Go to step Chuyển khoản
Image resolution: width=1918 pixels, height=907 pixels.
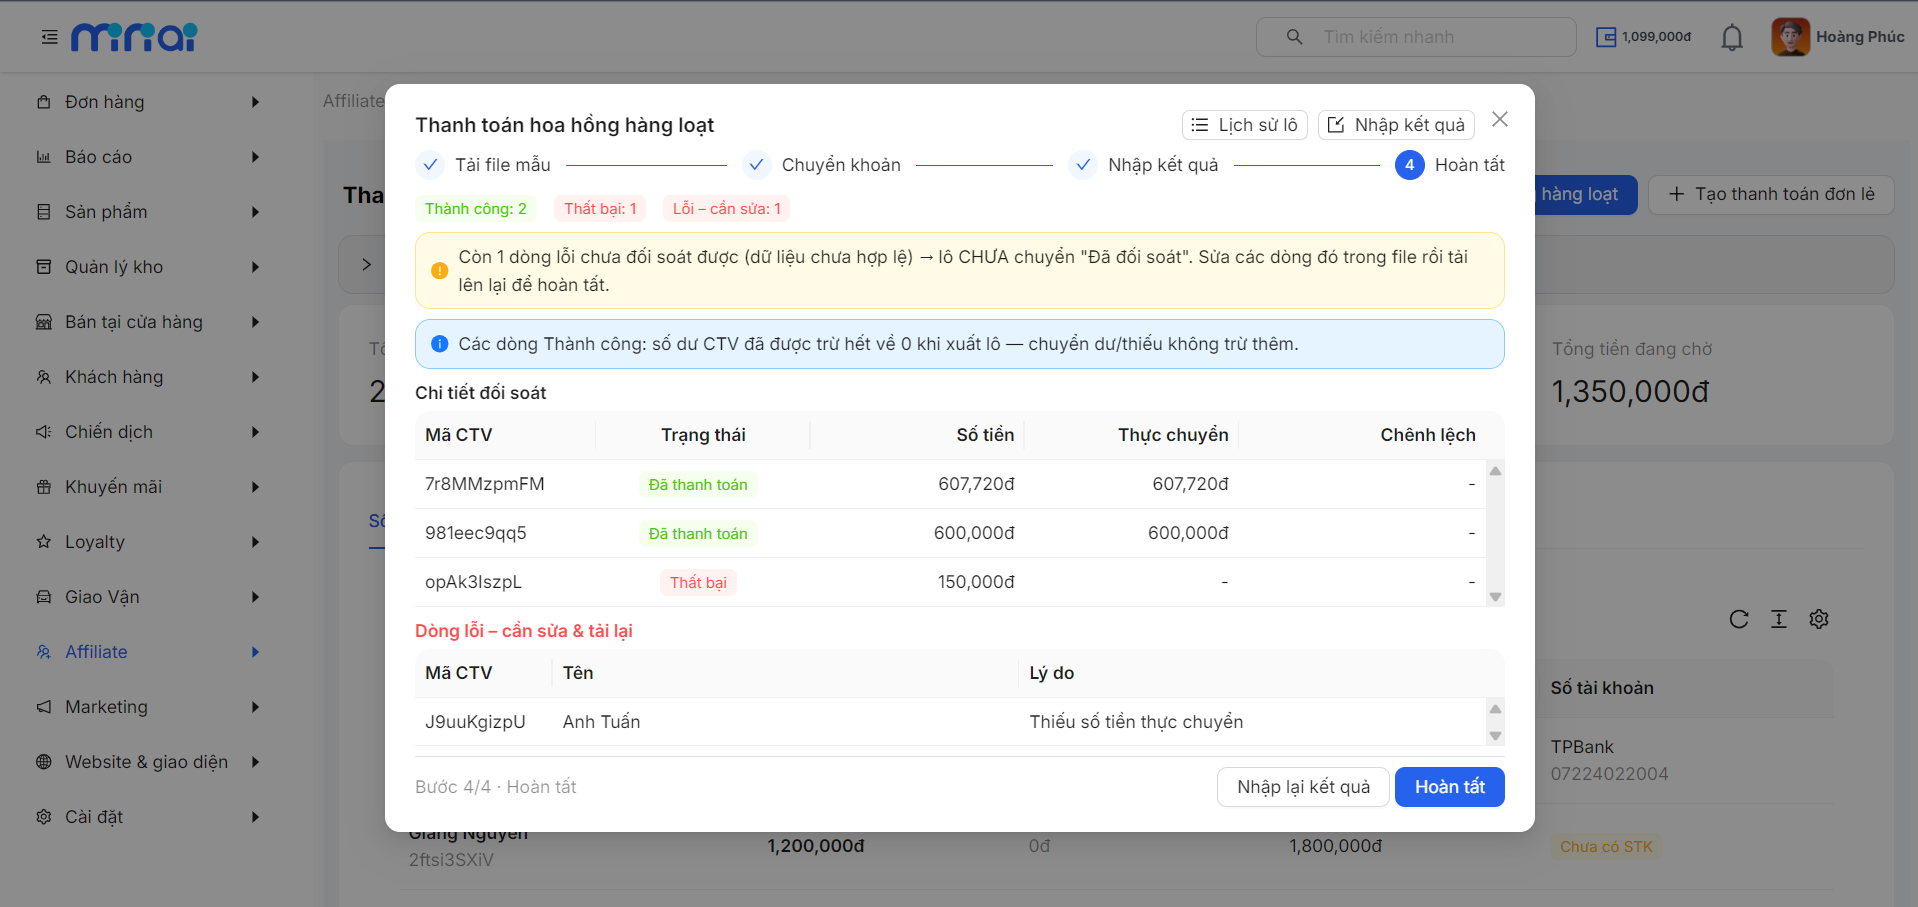[823, 165]
